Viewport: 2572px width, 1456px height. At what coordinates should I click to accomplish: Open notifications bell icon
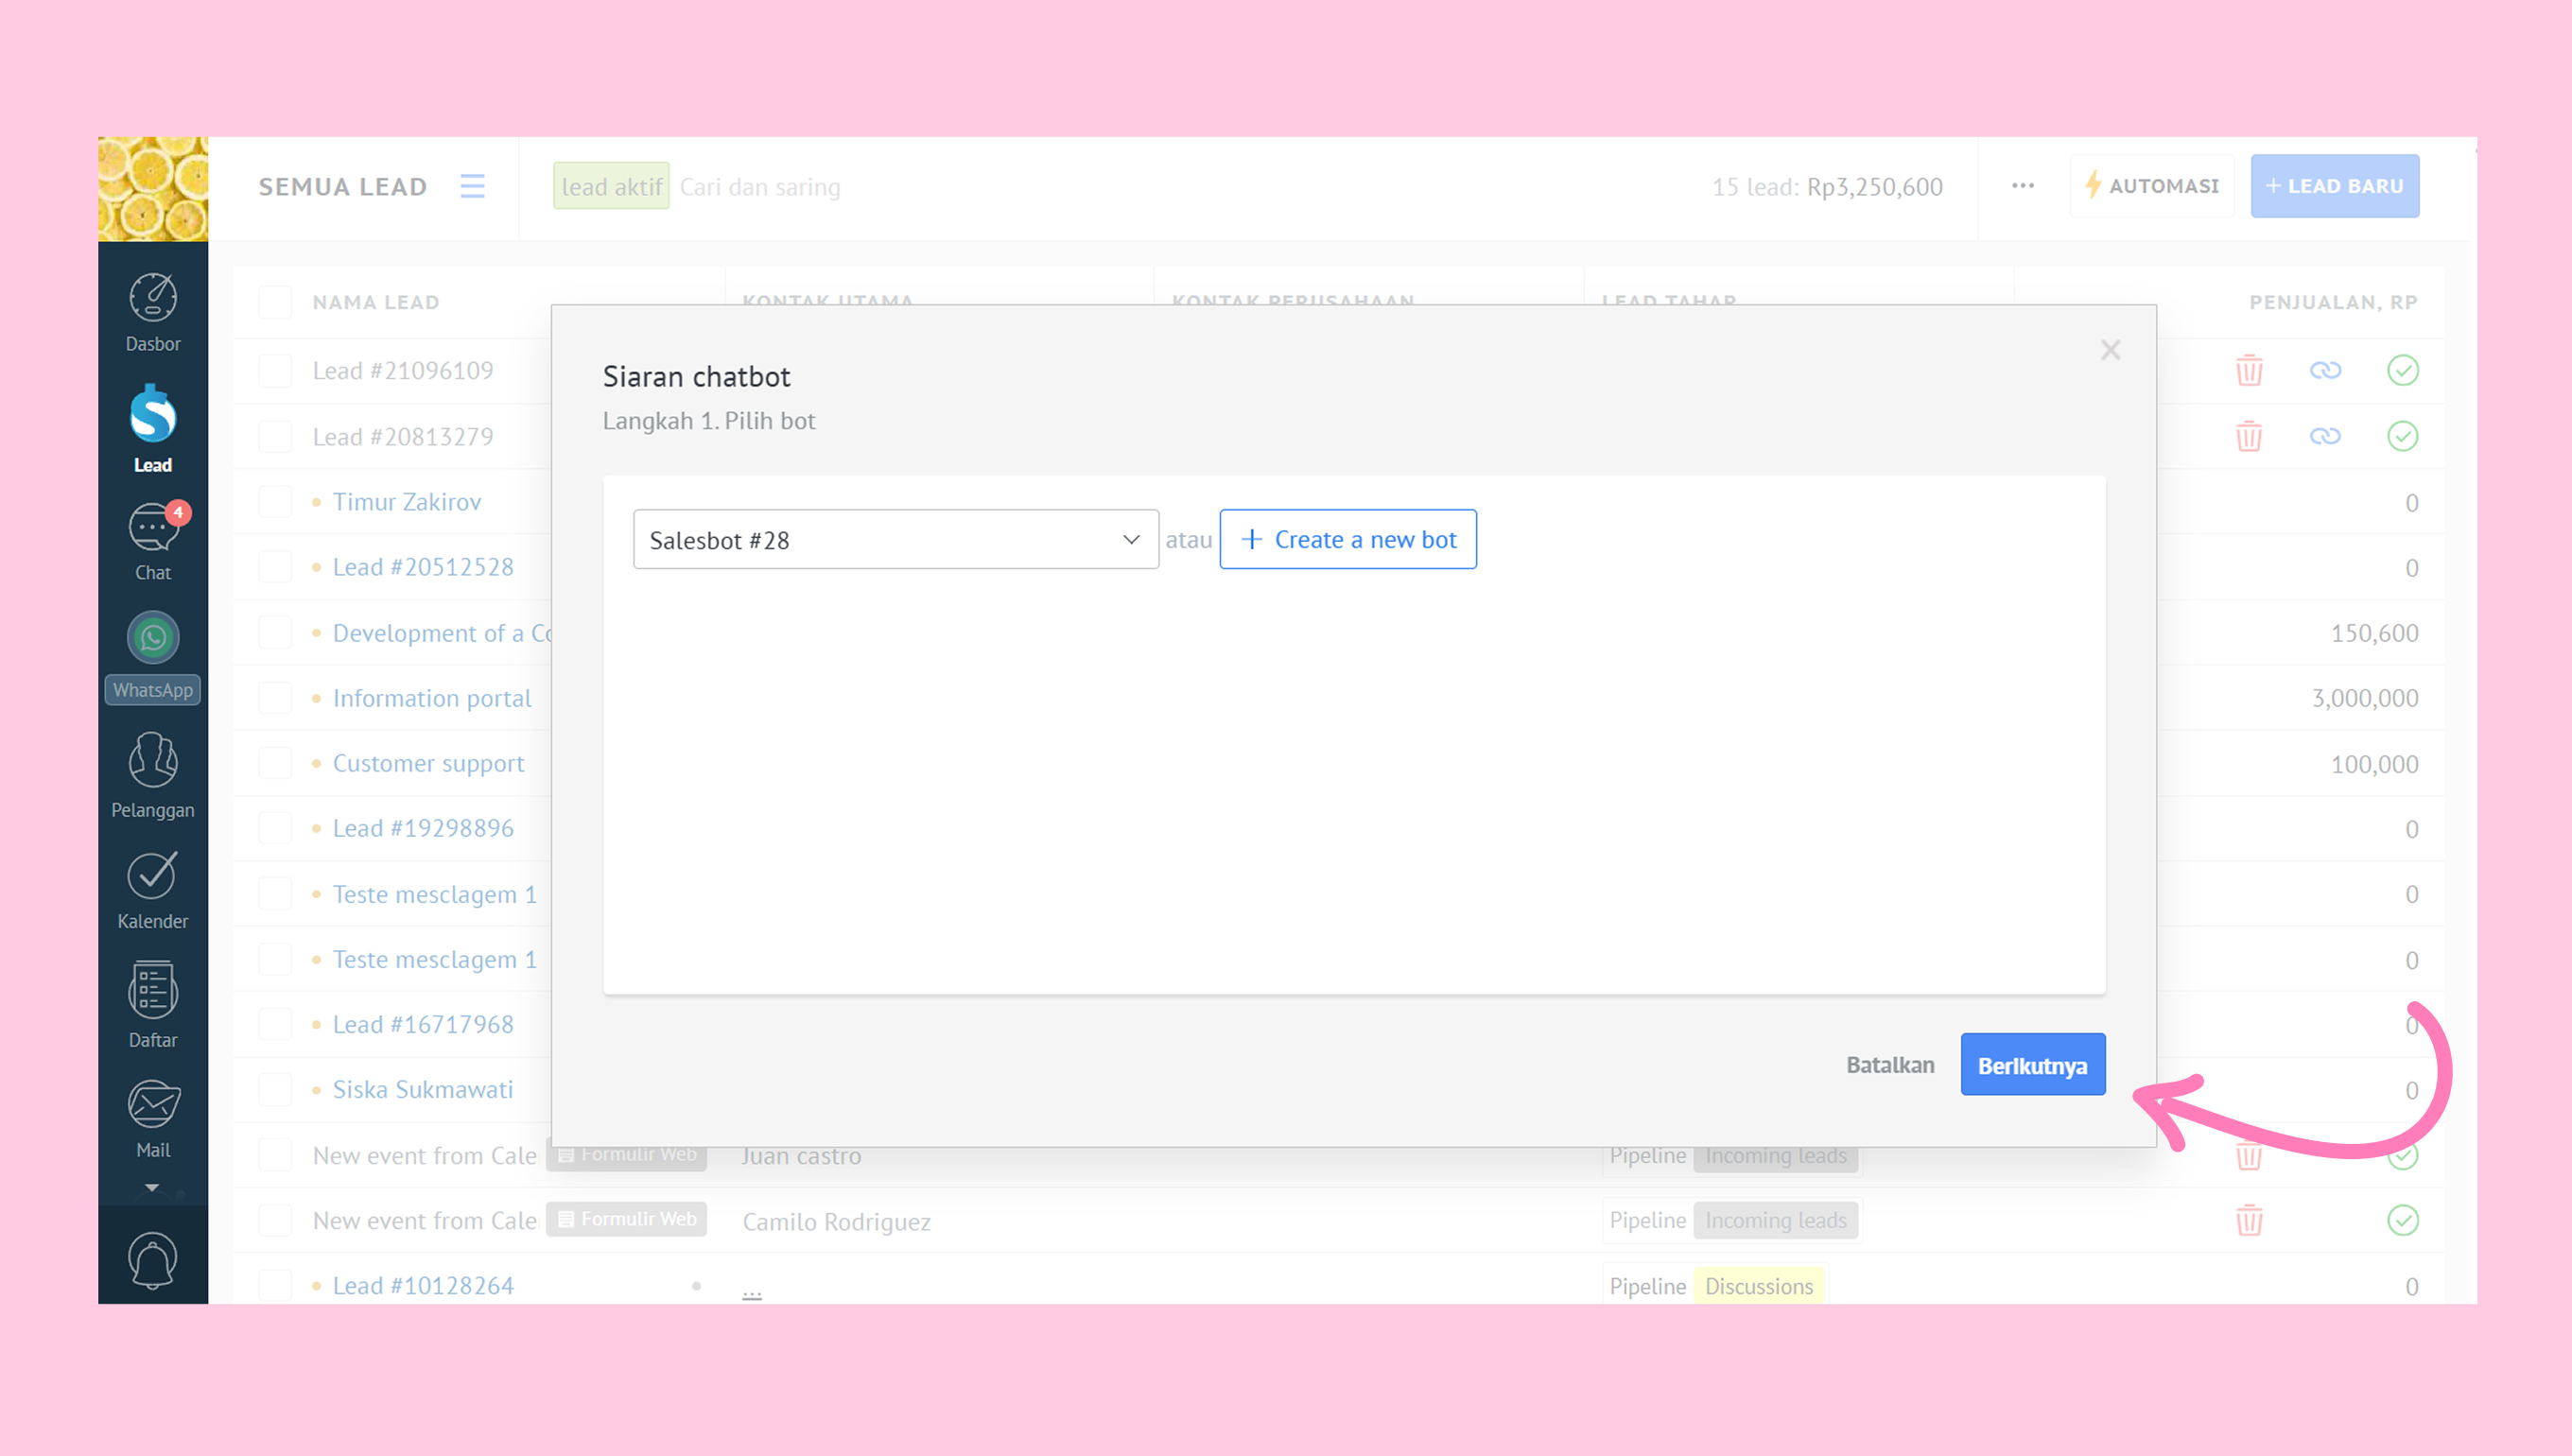click(153, 1260)
